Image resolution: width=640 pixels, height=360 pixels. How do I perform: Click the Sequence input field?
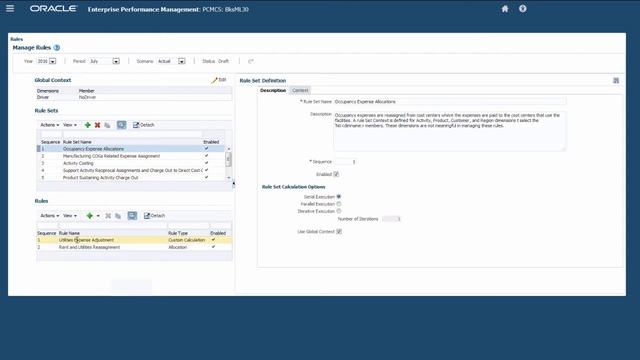(x=345, y=162)
